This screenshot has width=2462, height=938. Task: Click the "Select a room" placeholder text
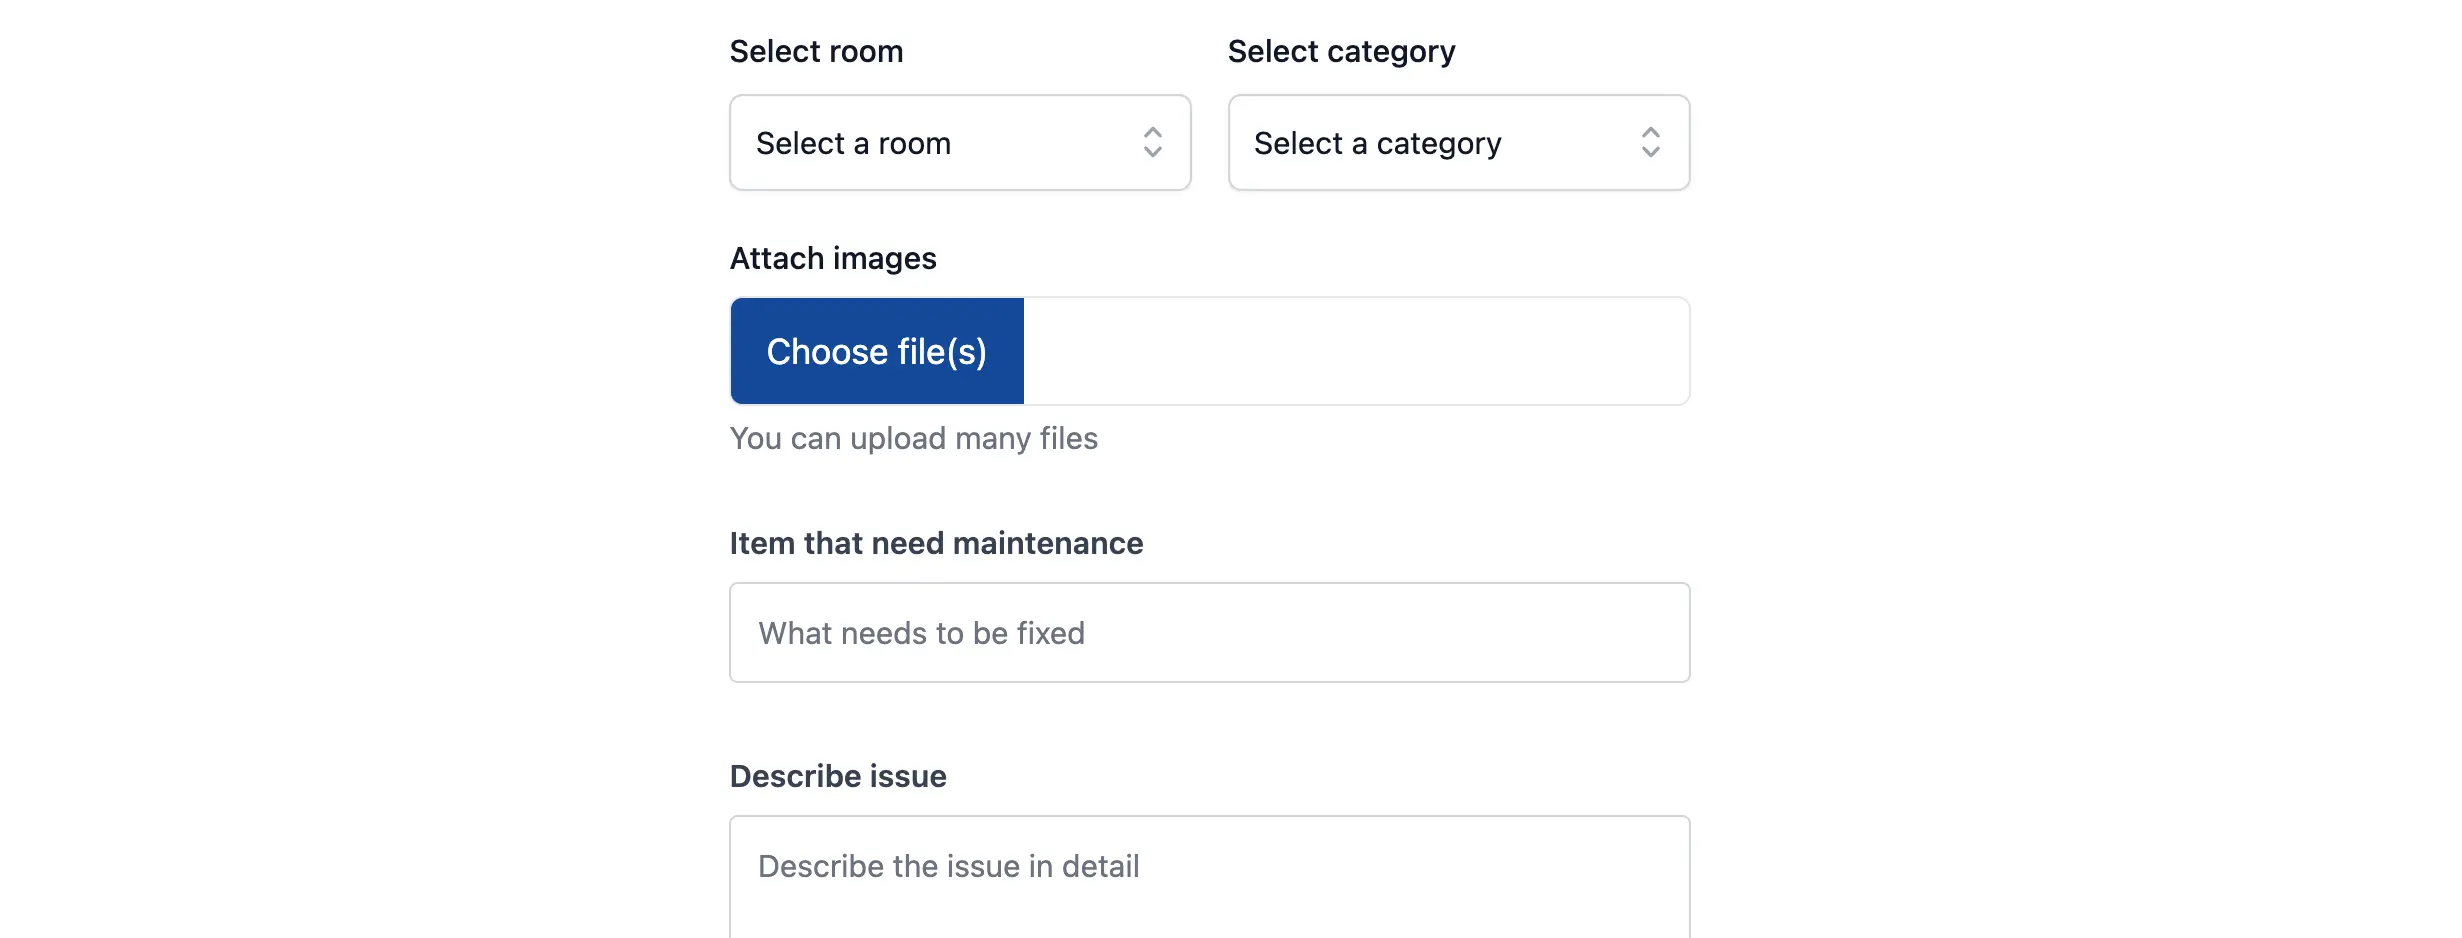coord(853,143)
